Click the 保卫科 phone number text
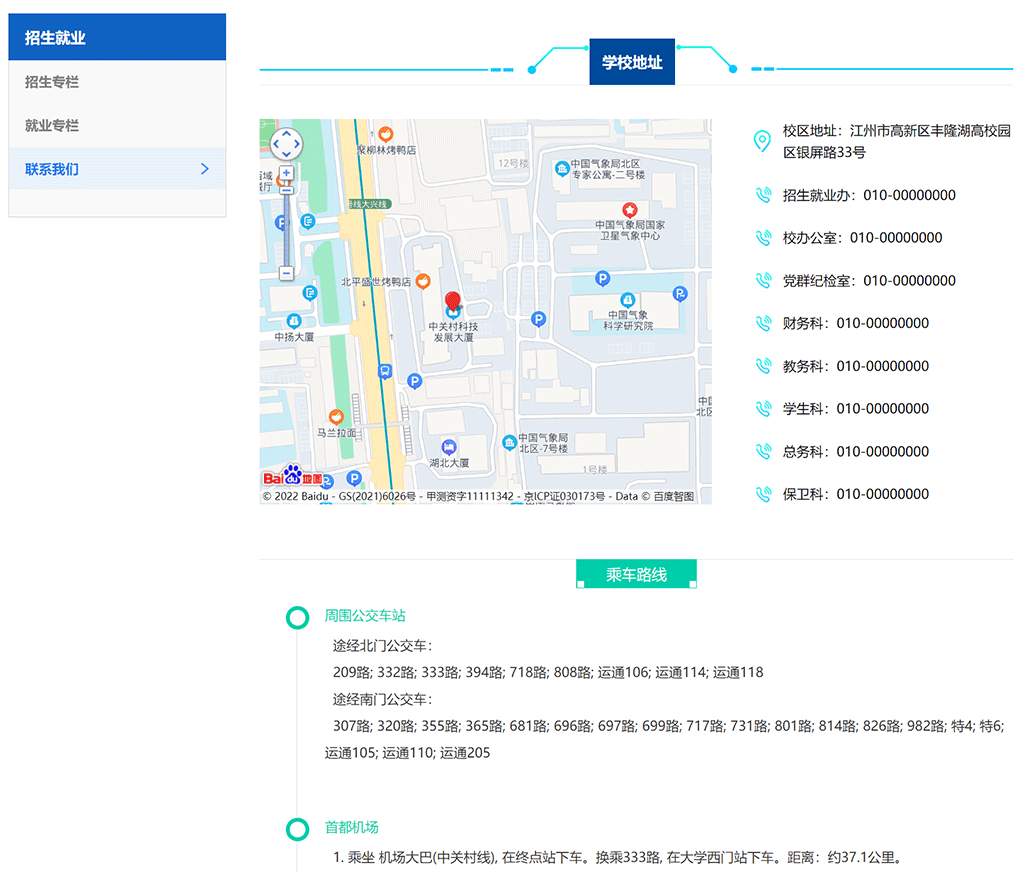The height and width of the screenshot is (872, 1024). [882, 494]
